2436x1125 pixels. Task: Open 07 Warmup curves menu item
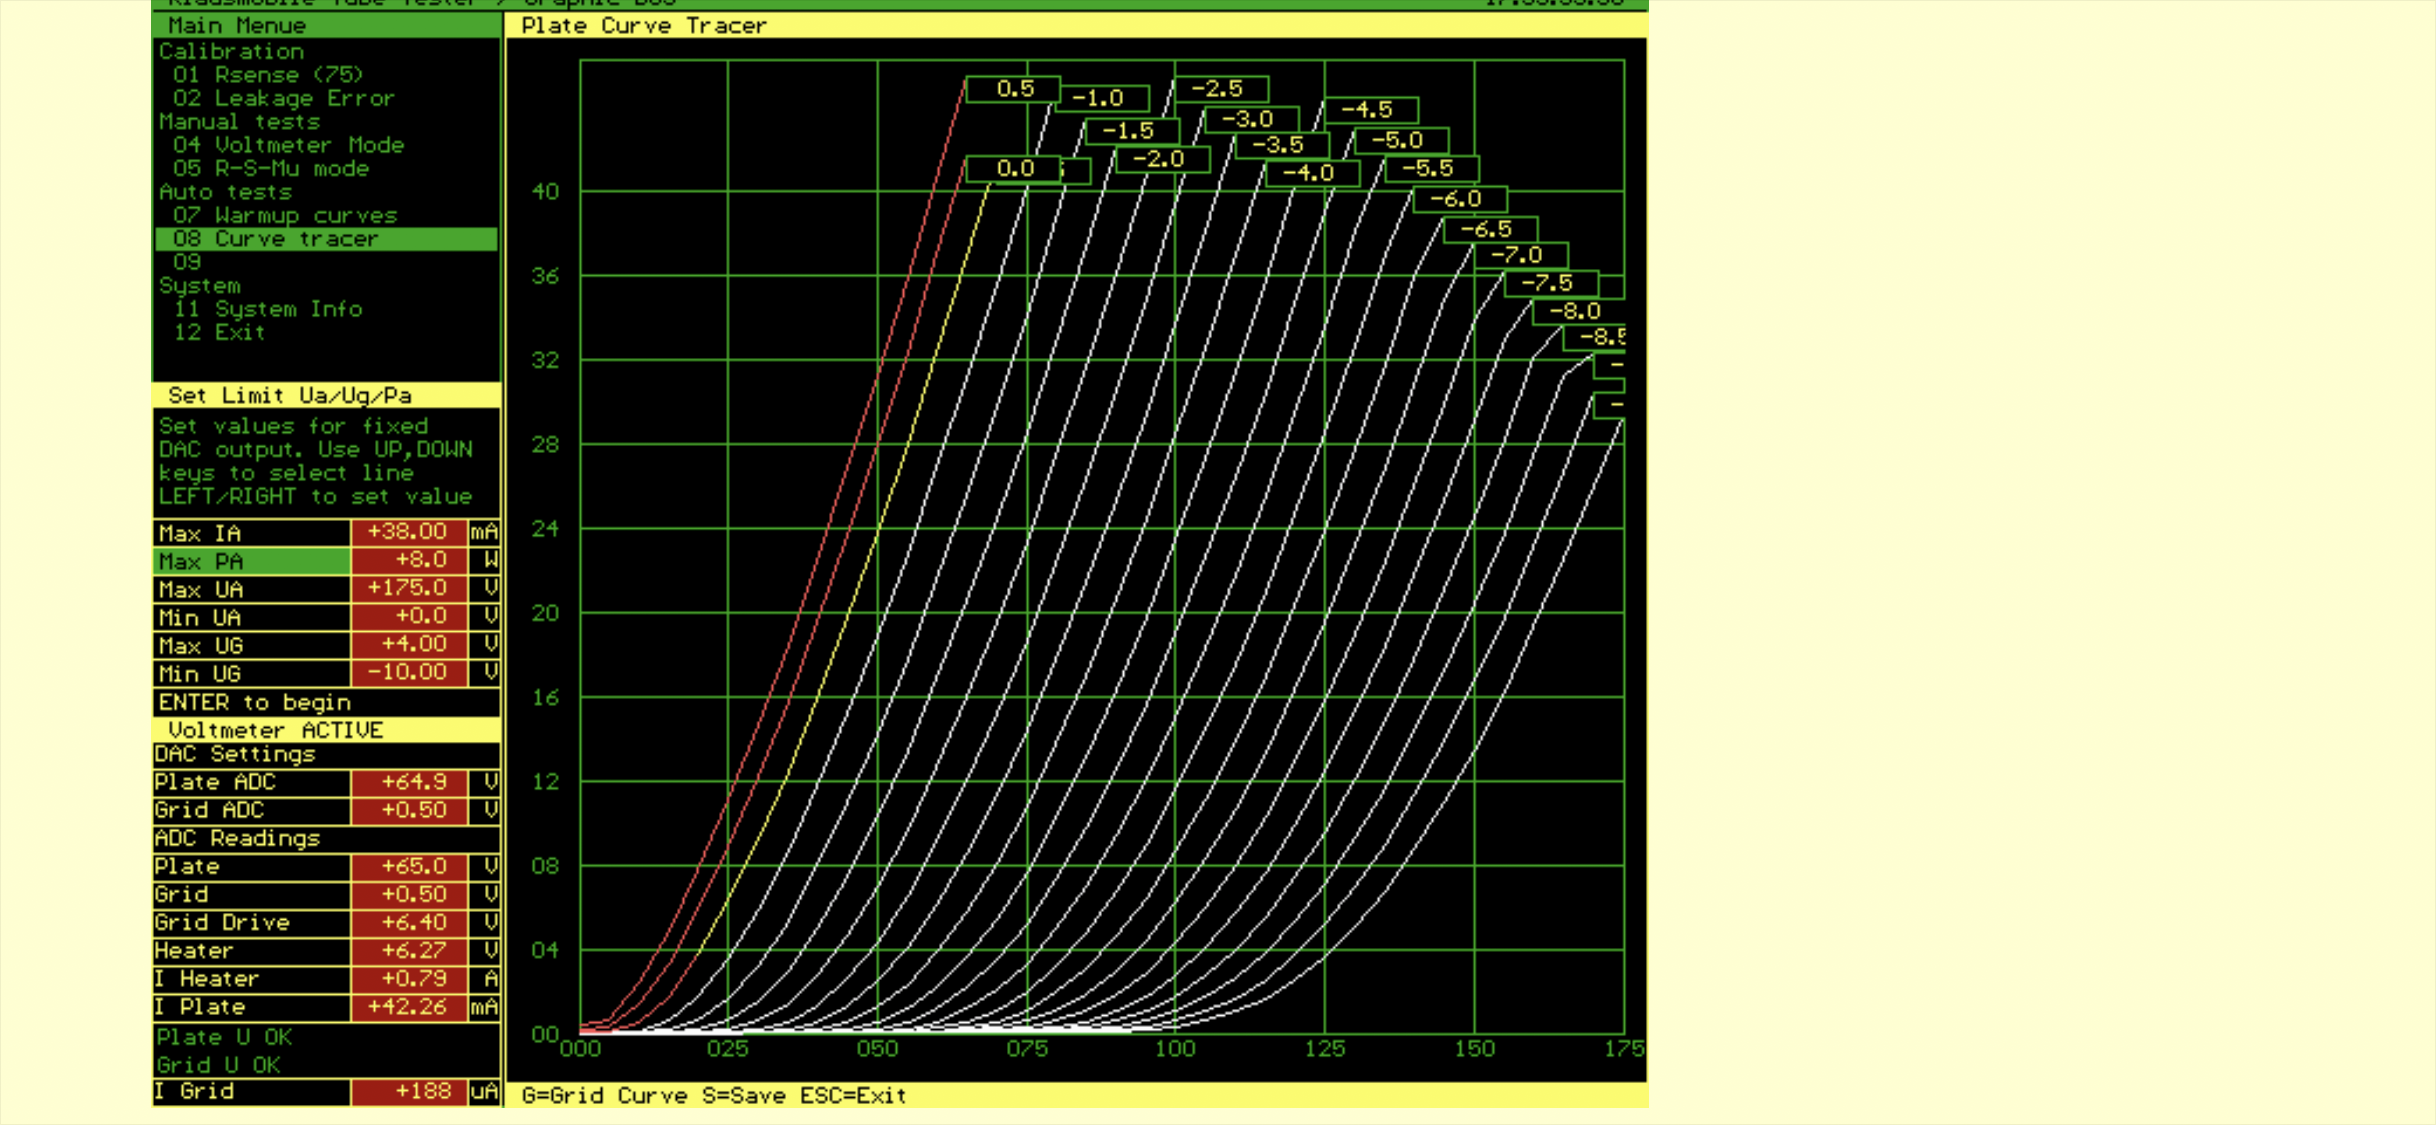[285, 216]
